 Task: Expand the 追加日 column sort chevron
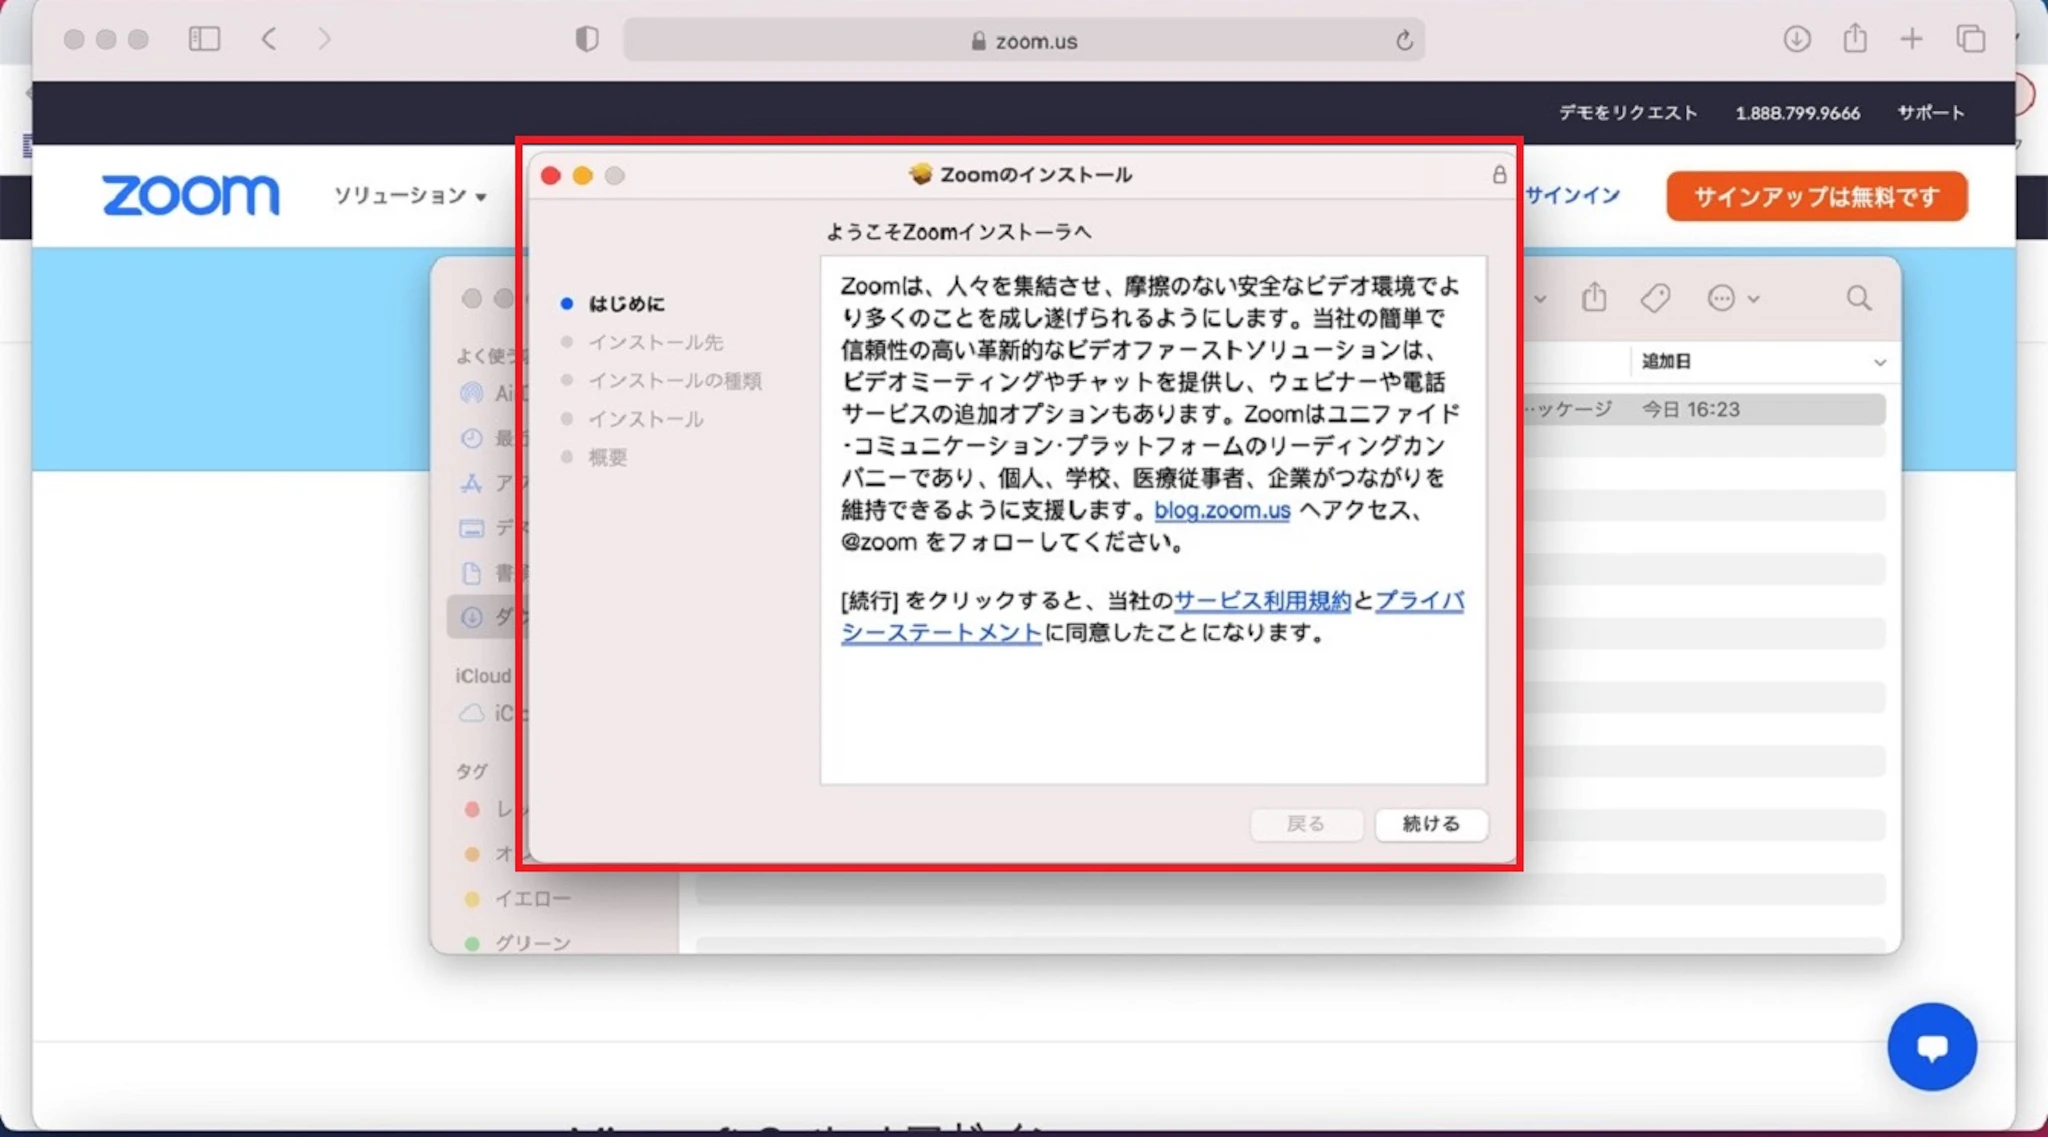click(1879, 362)
